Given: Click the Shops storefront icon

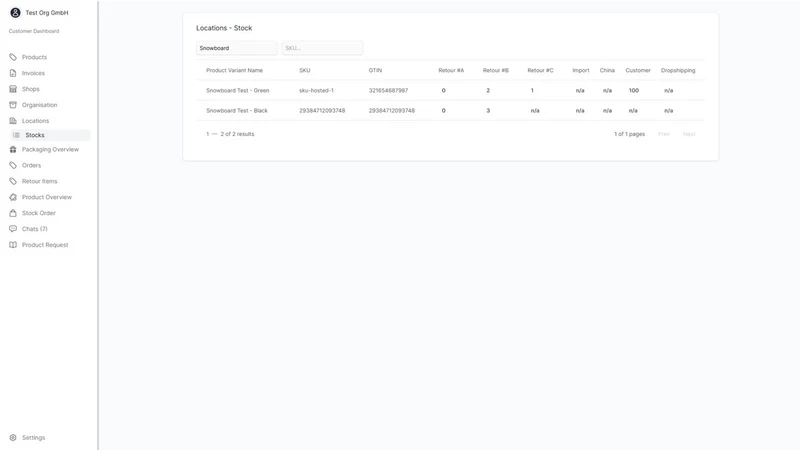Looking at the screenshot, I should pos(13,89).
